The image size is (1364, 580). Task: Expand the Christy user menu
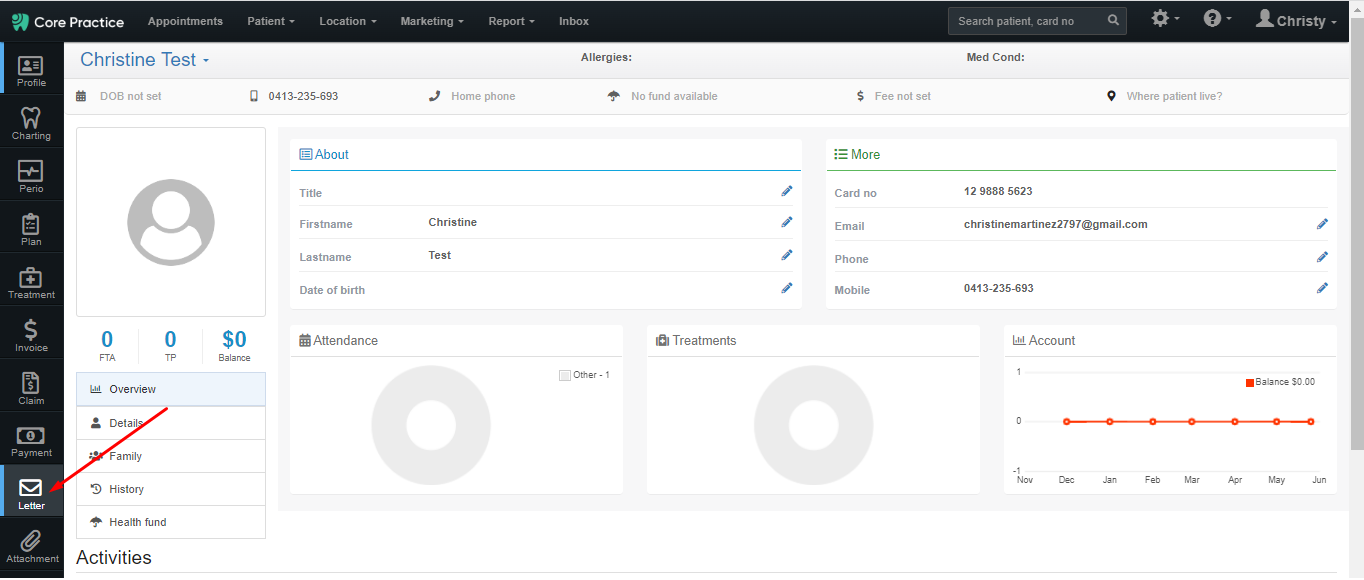(x=1296, y=20)
